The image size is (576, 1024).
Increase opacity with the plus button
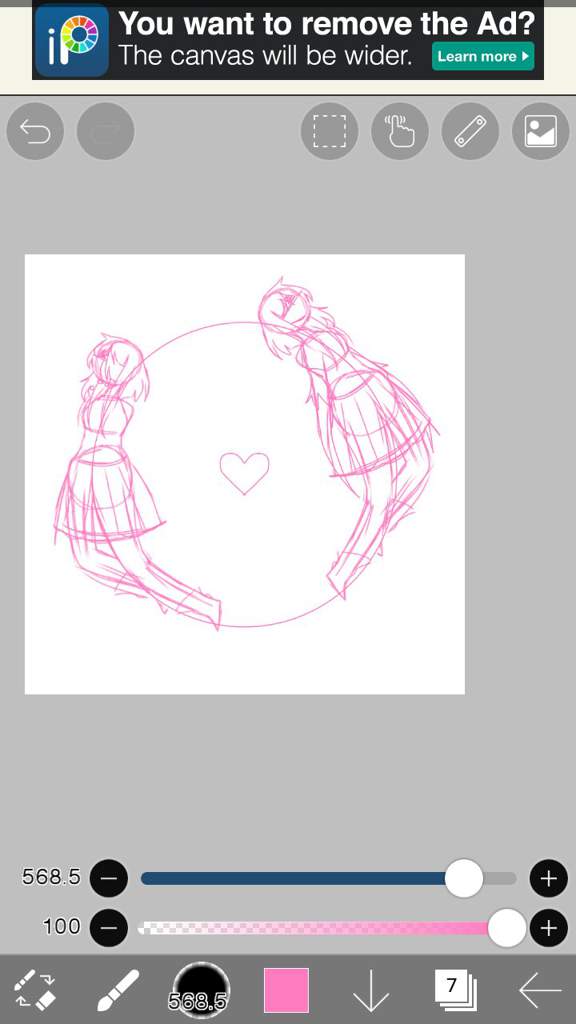pyautogui.click(x=549, y=927)
